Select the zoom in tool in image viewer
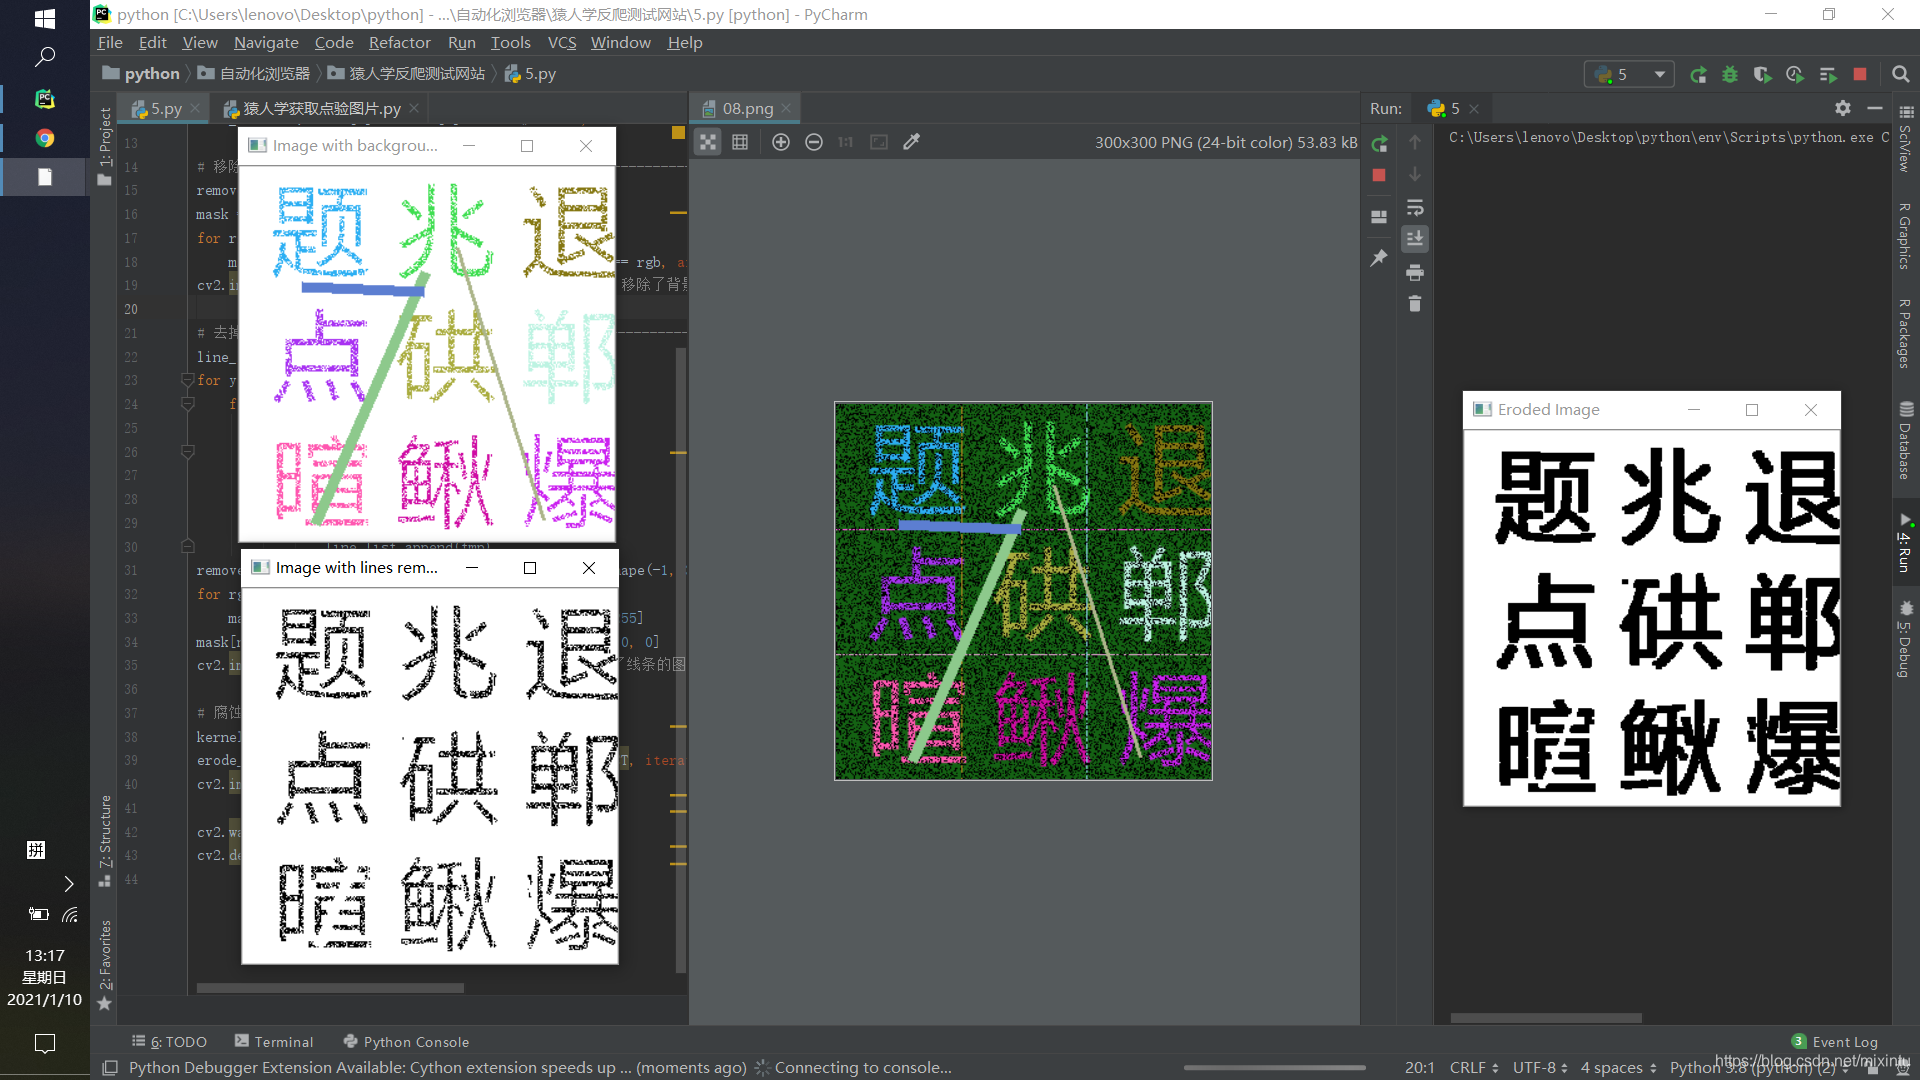 781,142
